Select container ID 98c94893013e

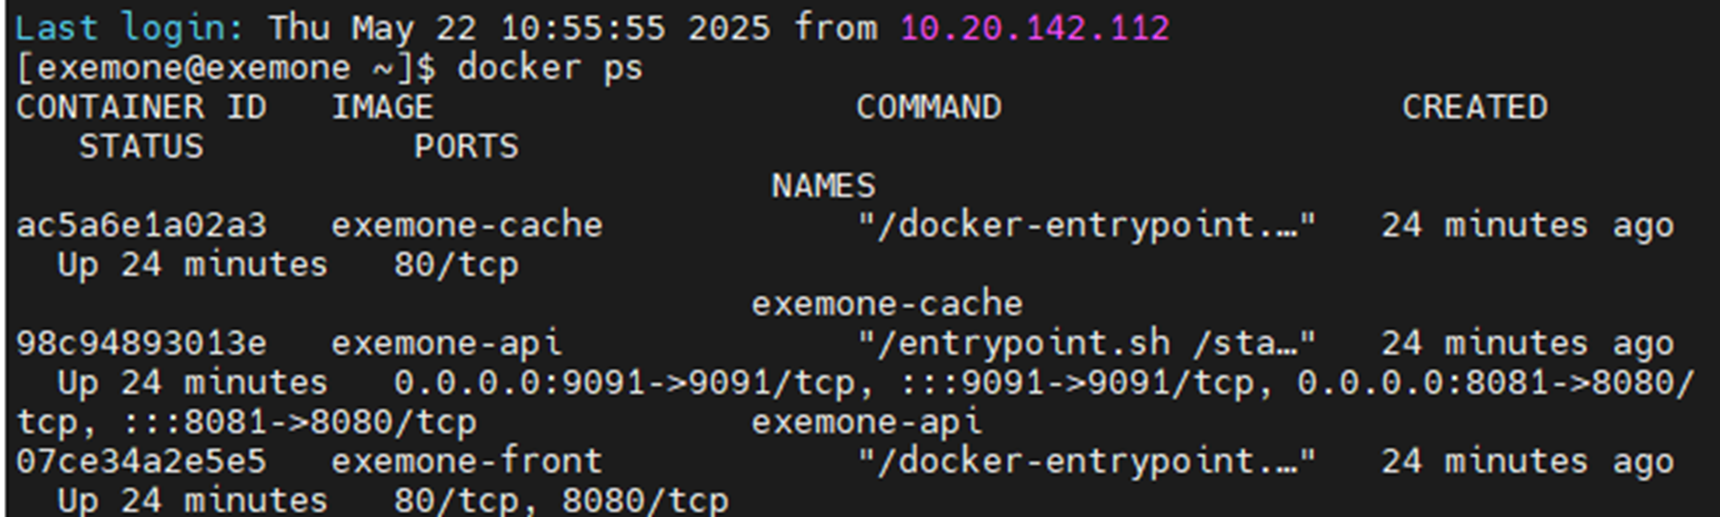[141, 343]
